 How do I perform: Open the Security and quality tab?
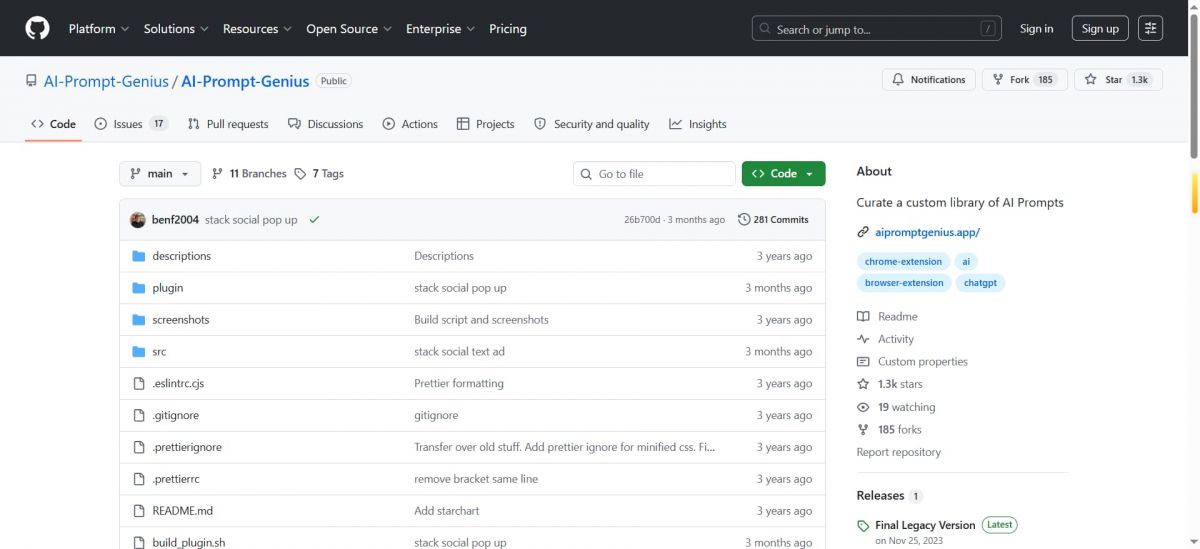click(x=592, y=124)
